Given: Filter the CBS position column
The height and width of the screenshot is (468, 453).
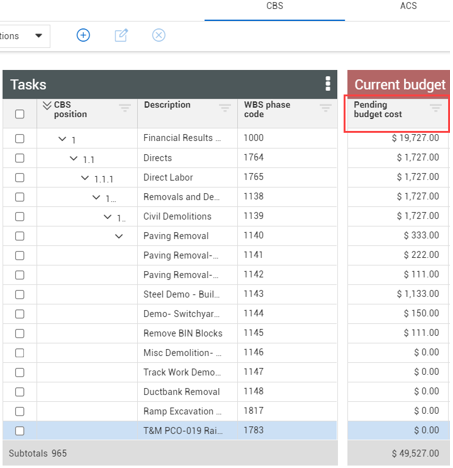Looking at the screenshot, I should click(125, 107).
